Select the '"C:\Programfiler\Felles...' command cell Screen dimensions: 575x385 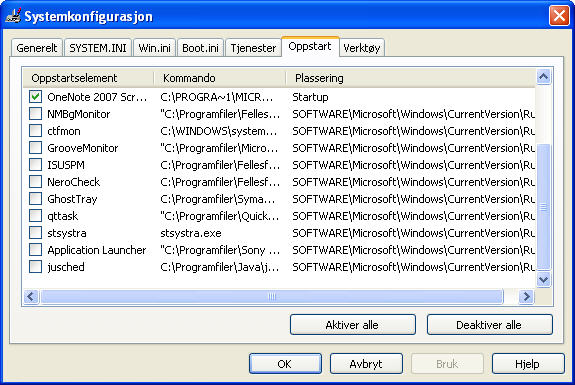tap(220, 114)
